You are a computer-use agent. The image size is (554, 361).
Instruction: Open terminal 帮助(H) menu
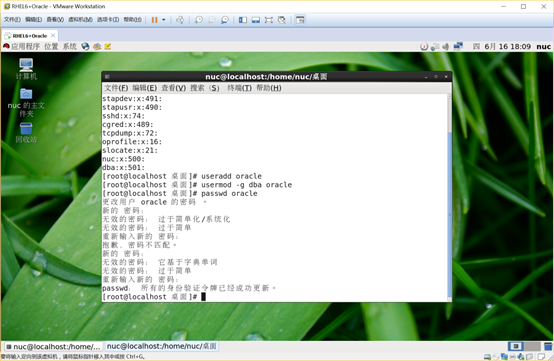coord(269,88)
